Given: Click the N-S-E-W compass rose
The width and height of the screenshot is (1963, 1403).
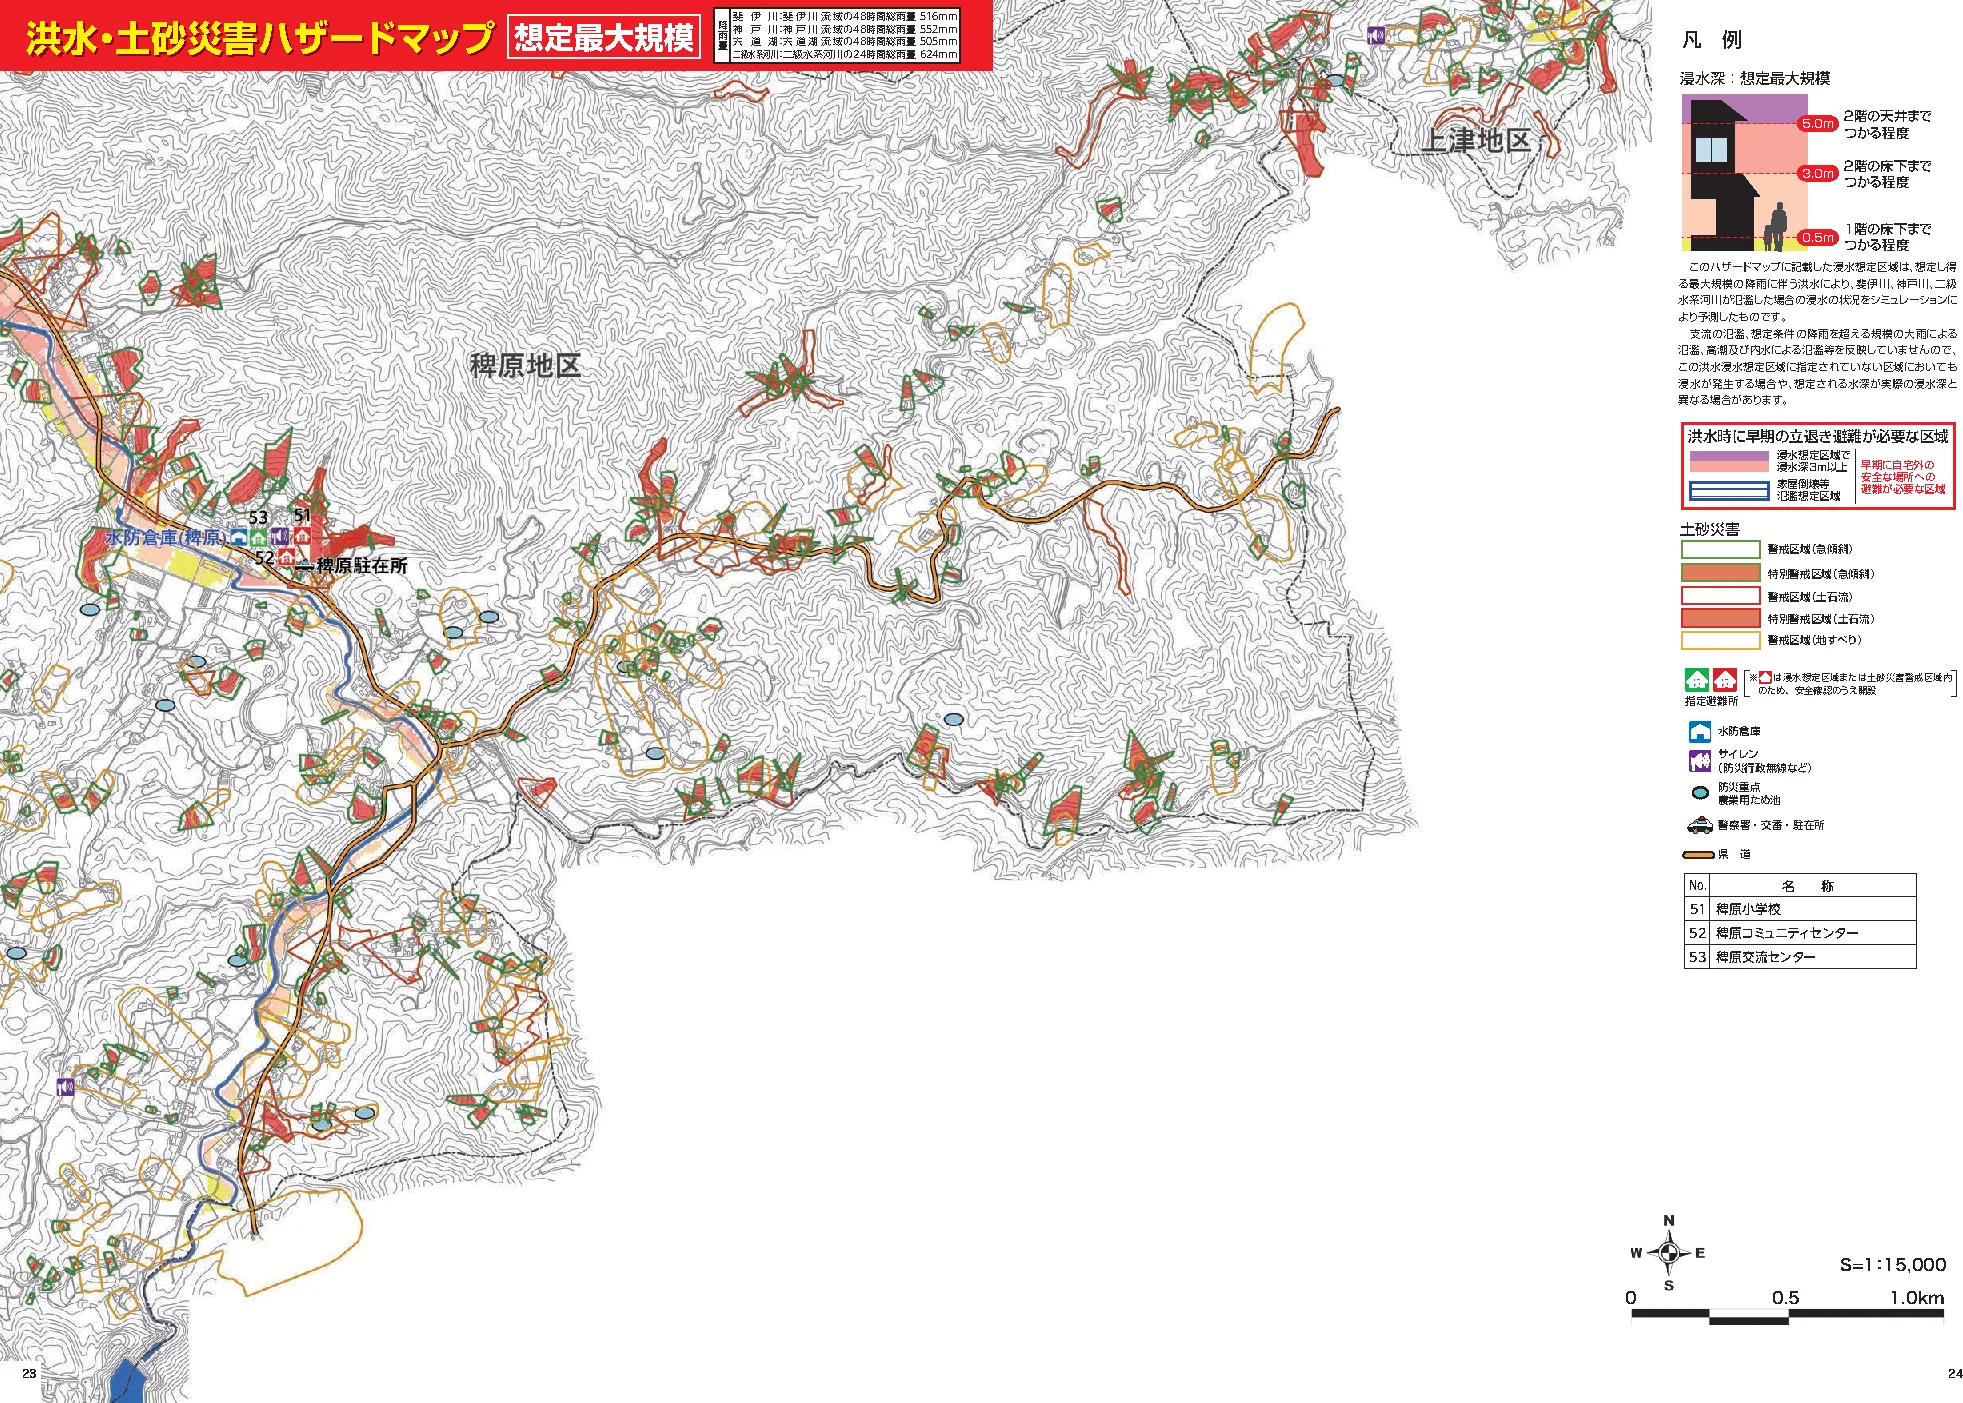Looking at the screenshot, I should [1668, 1252].
